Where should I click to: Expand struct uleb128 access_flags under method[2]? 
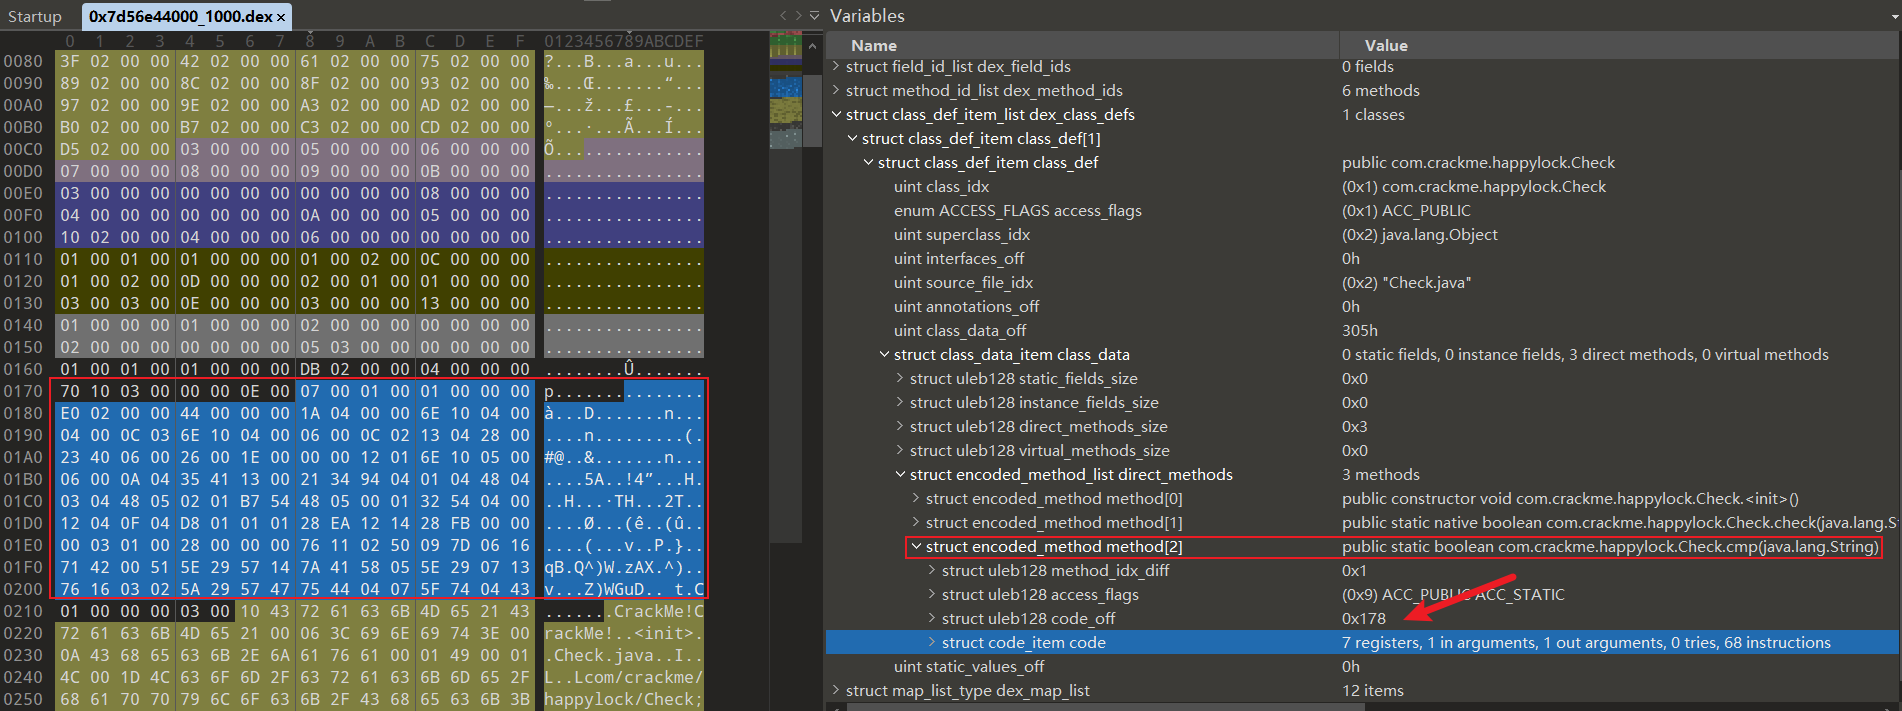tap(932, 594)
